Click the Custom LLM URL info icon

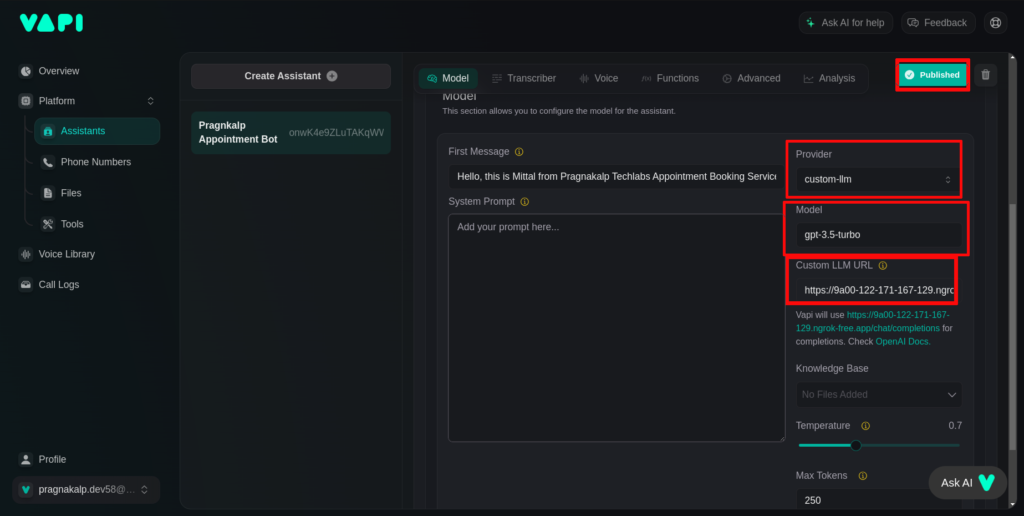coord(883,266)
